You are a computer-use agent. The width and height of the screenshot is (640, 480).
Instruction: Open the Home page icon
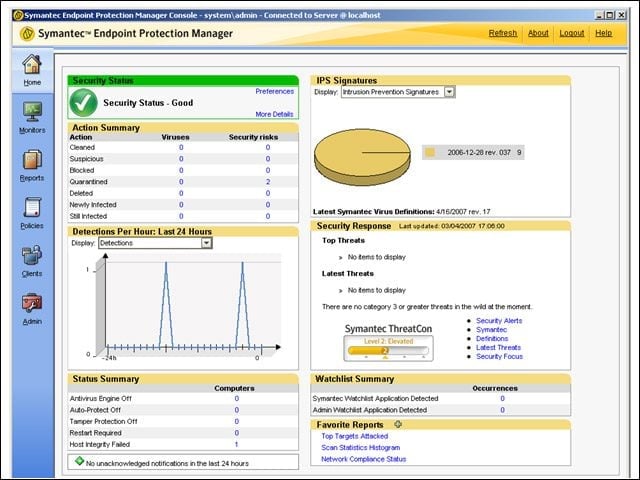click(32, 64)
